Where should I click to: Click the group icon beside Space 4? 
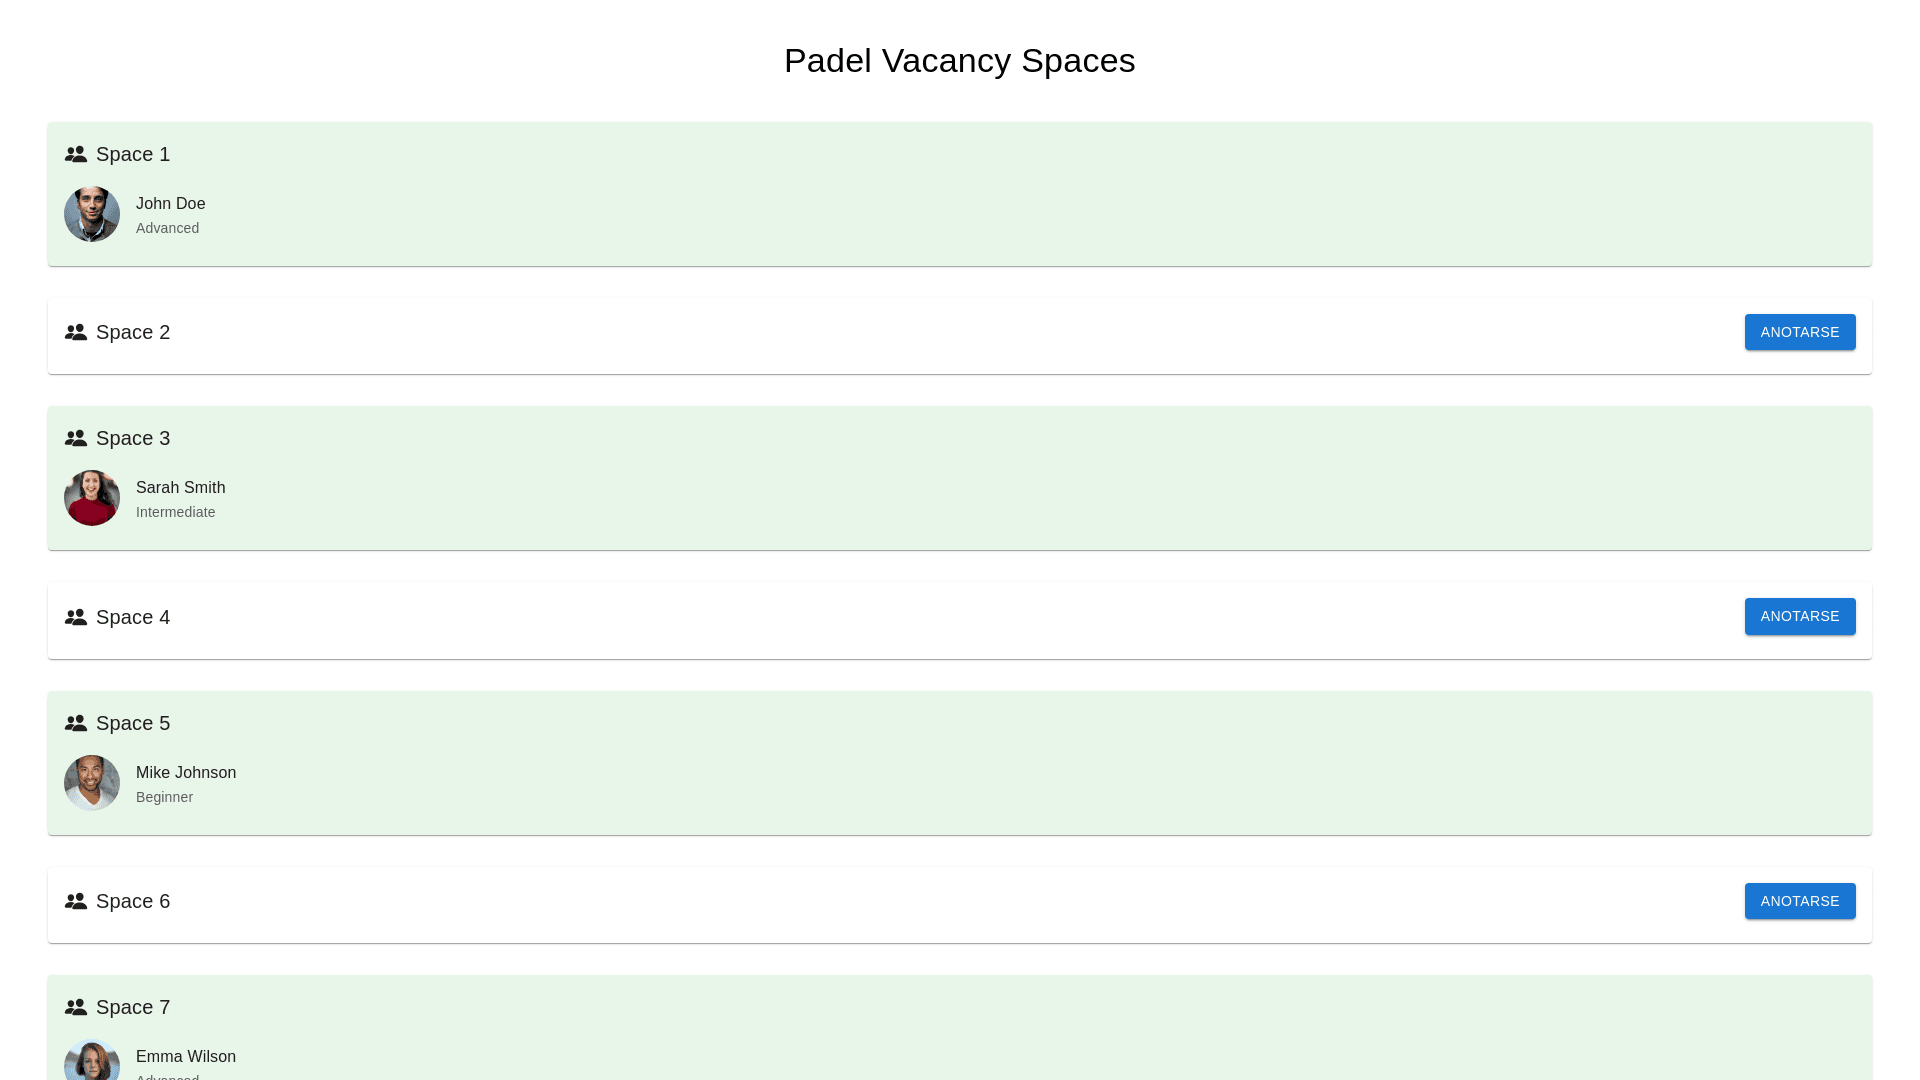click(x=76, y=617)
